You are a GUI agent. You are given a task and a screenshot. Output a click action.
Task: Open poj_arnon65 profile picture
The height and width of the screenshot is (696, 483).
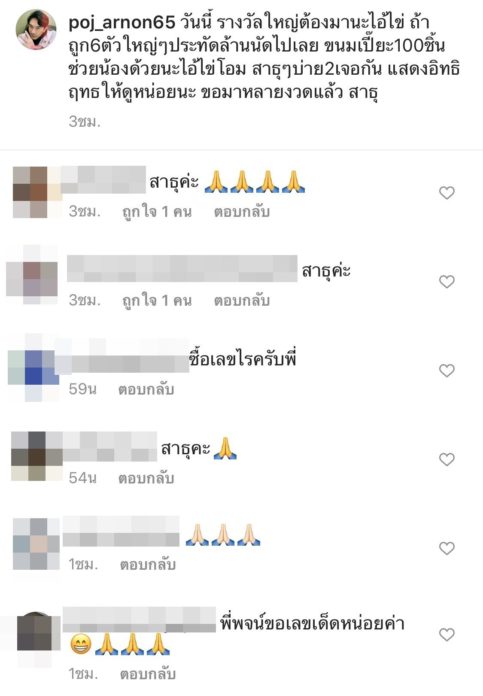[36, 29]
